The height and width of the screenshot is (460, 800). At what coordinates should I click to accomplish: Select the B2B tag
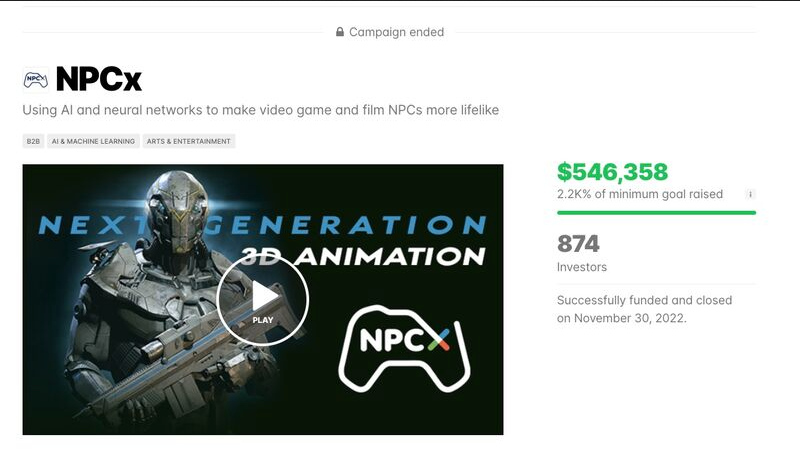33,141
